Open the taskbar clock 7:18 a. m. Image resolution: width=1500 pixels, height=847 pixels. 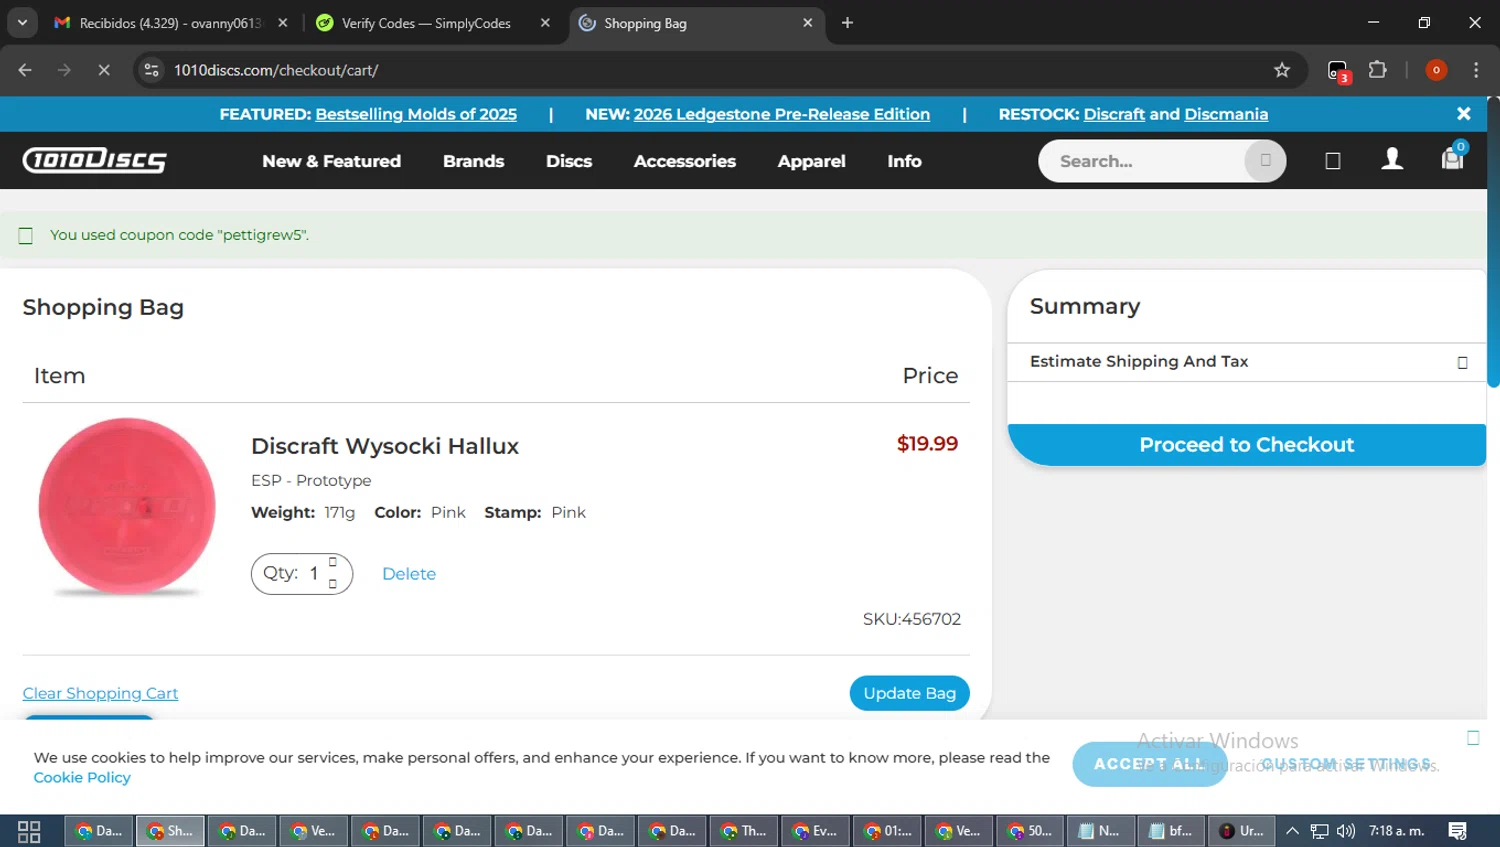[1397, 831]
